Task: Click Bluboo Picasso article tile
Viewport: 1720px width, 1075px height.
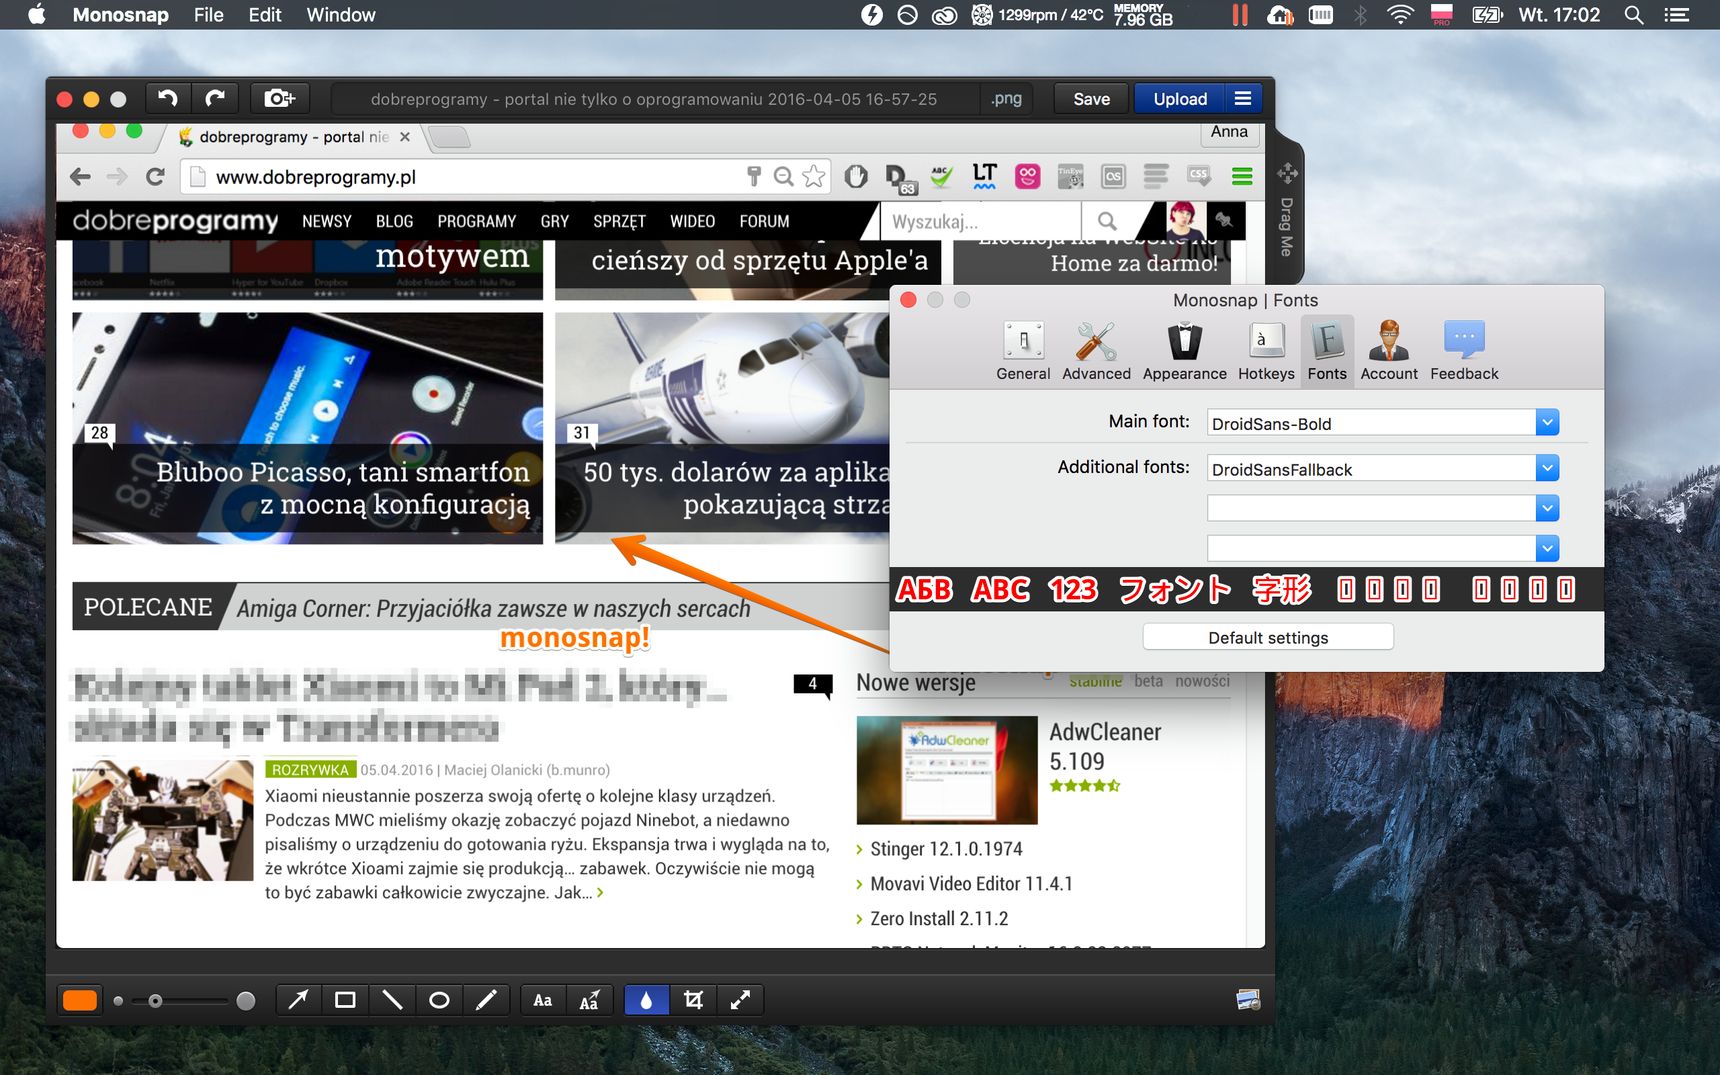Action: (307, 428)
